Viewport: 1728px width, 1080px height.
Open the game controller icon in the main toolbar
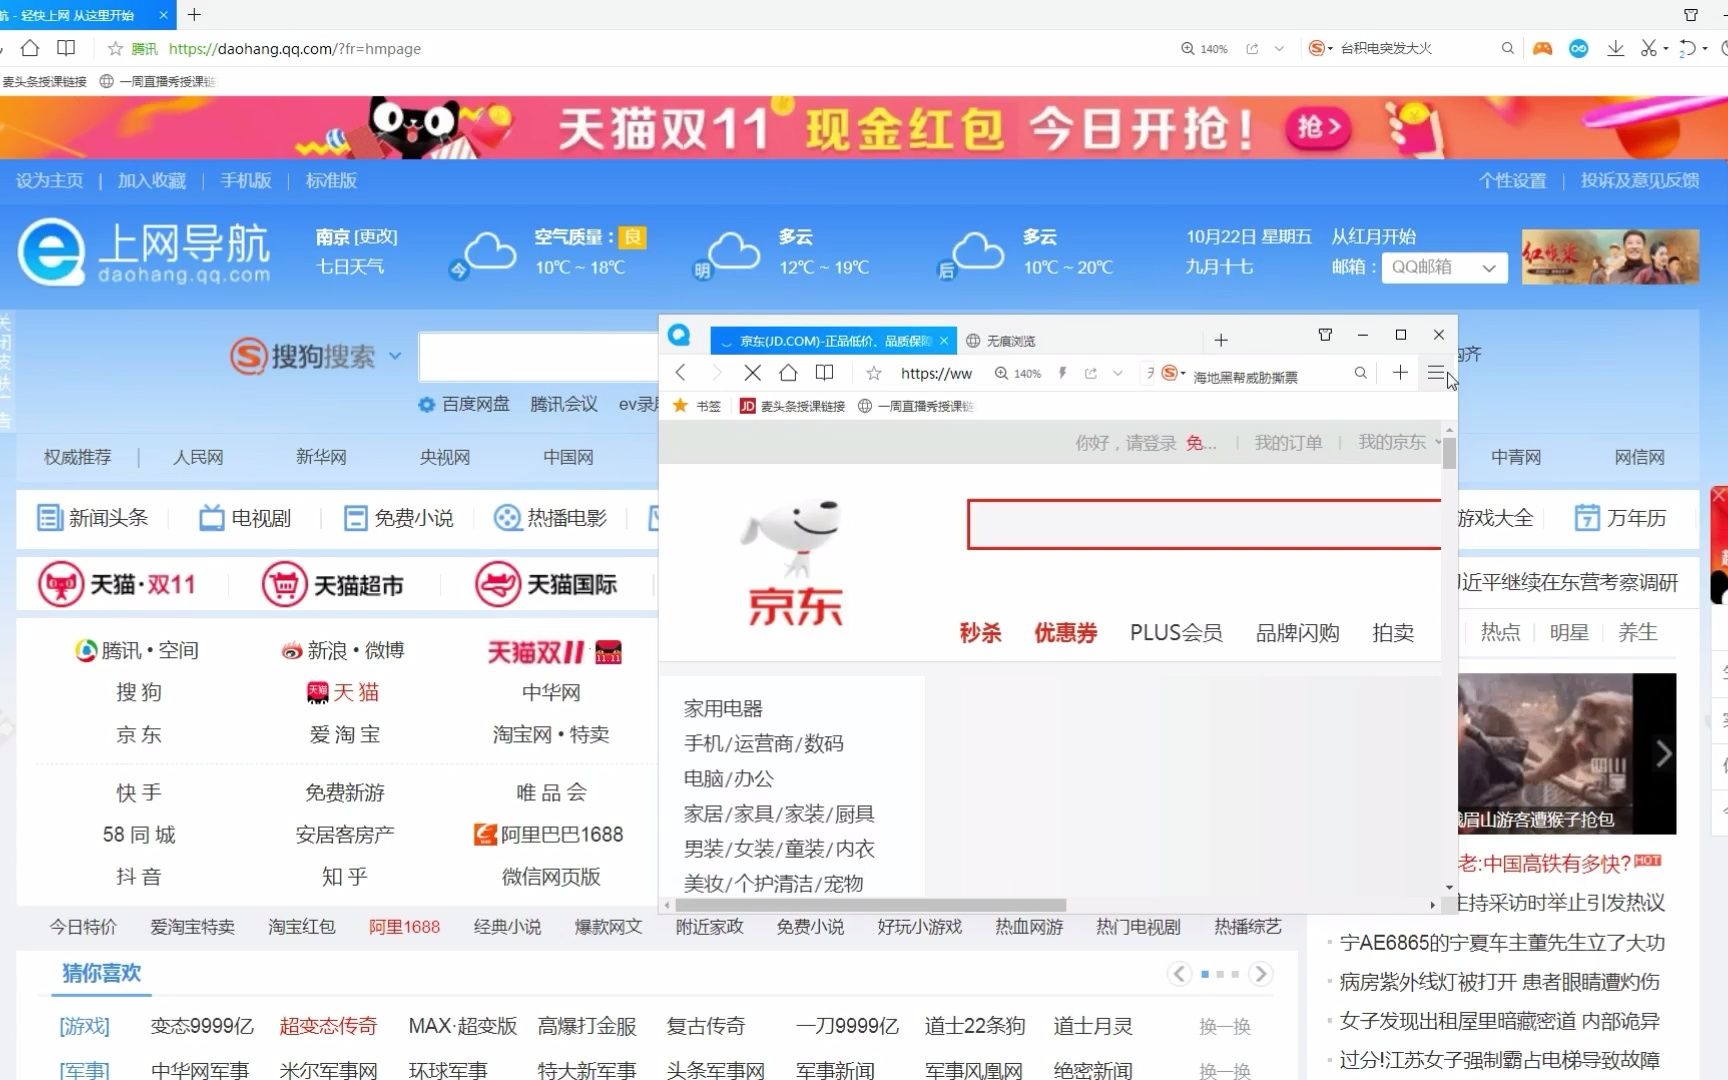click(1542, 48)
